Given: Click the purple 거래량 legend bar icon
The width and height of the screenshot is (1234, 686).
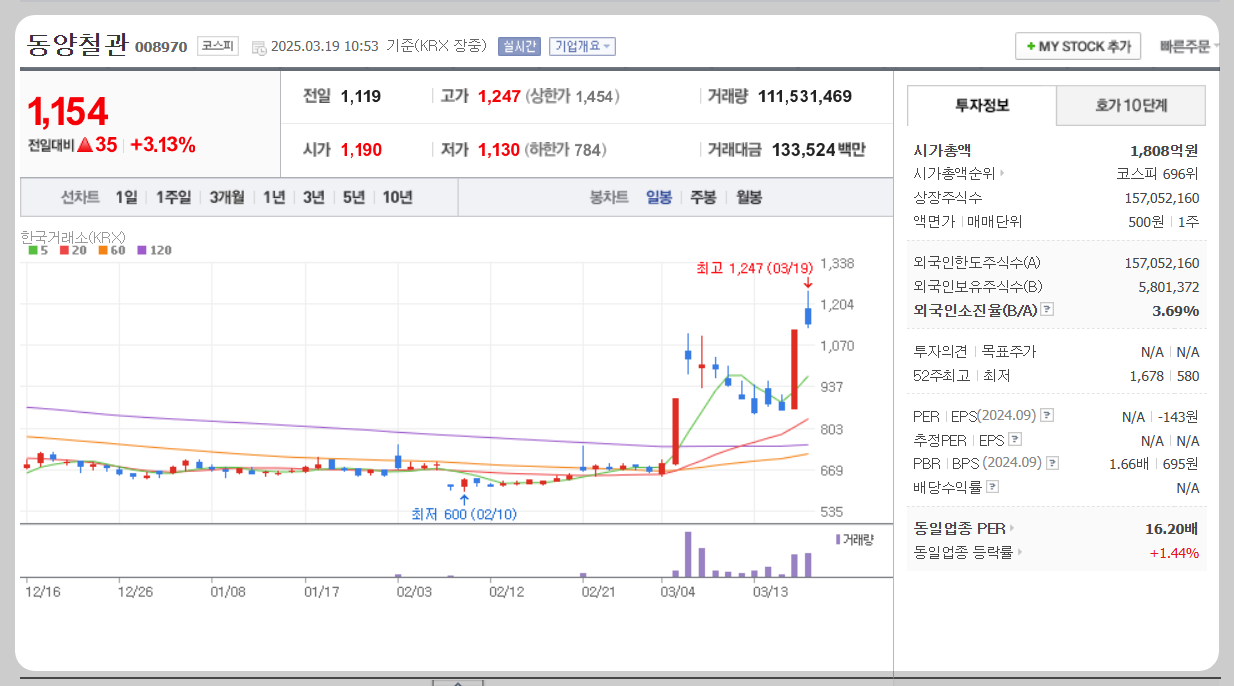Looking at the screenshot, I should click(x=839, y=539).
